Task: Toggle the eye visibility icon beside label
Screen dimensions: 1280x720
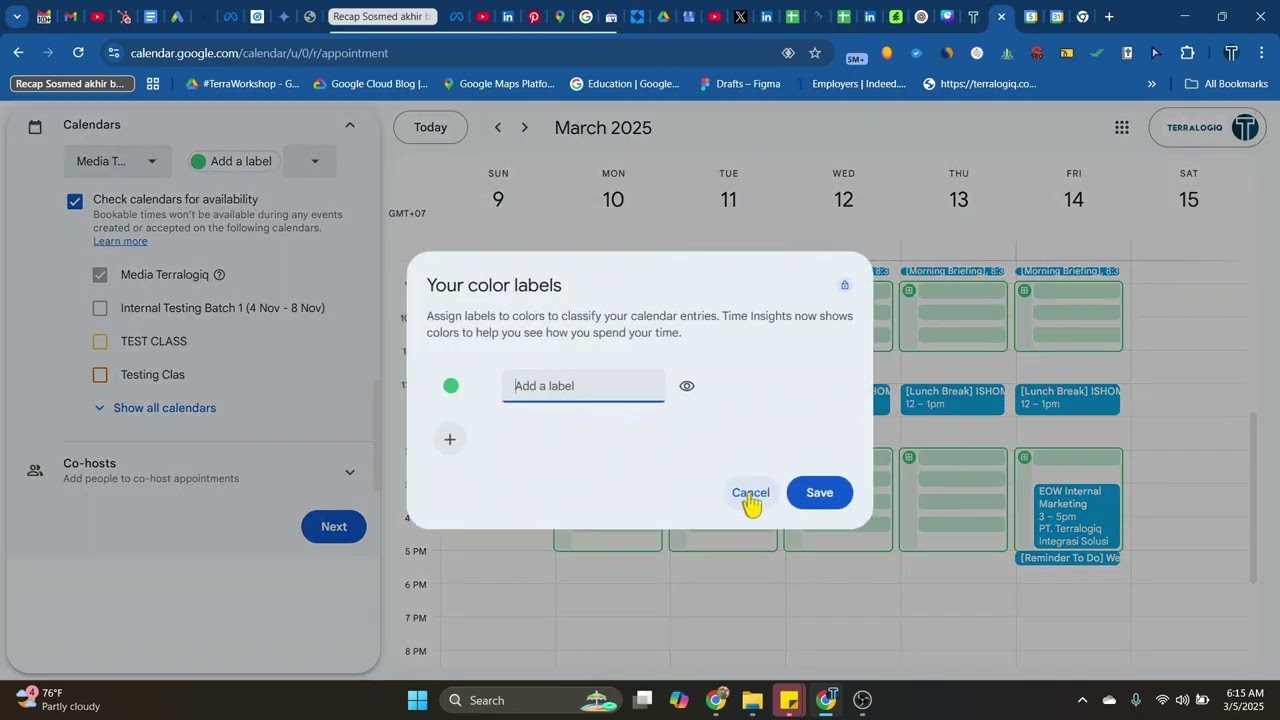Action: pos(687,386)
